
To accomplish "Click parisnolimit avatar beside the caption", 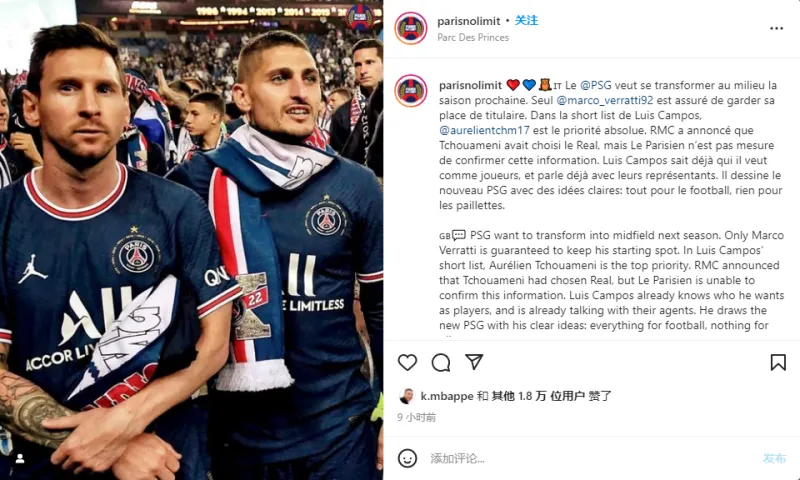I will point(411,91).
